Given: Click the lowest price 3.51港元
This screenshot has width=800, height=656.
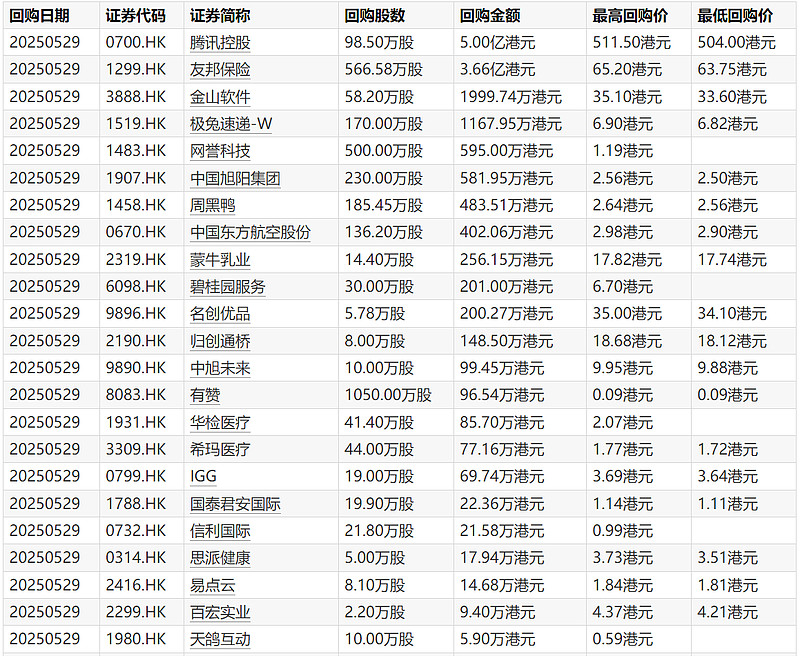Looking at the screenshot, I should click(728, 558).
